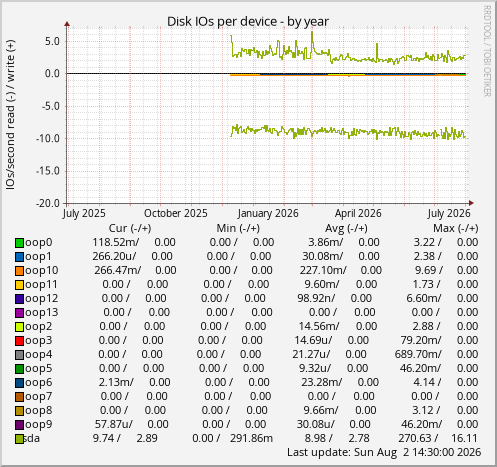Click the '-5.0' y-axis tick label
The image size is (497, 467).
(50, 106)
